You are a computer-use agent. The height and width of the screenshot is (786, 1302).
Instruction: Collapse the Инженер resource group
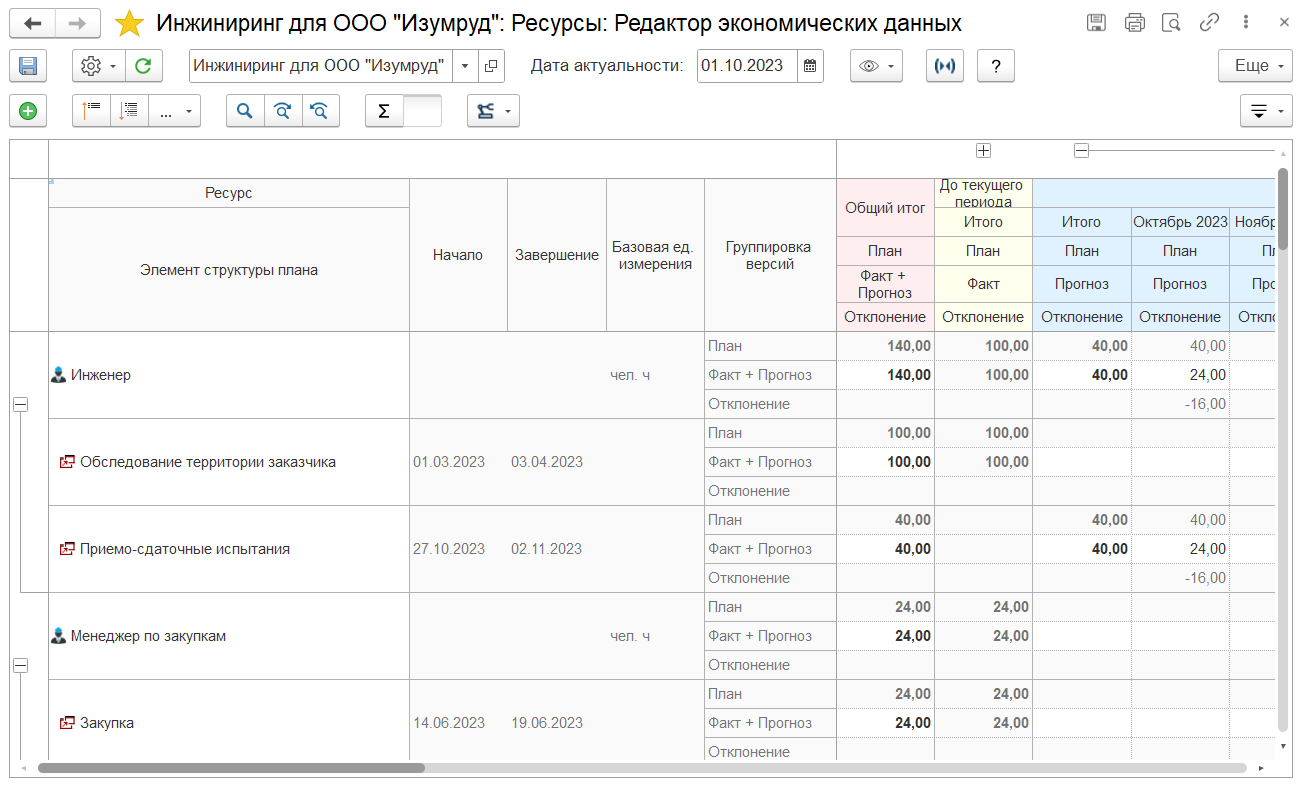[x=20, y=404]
